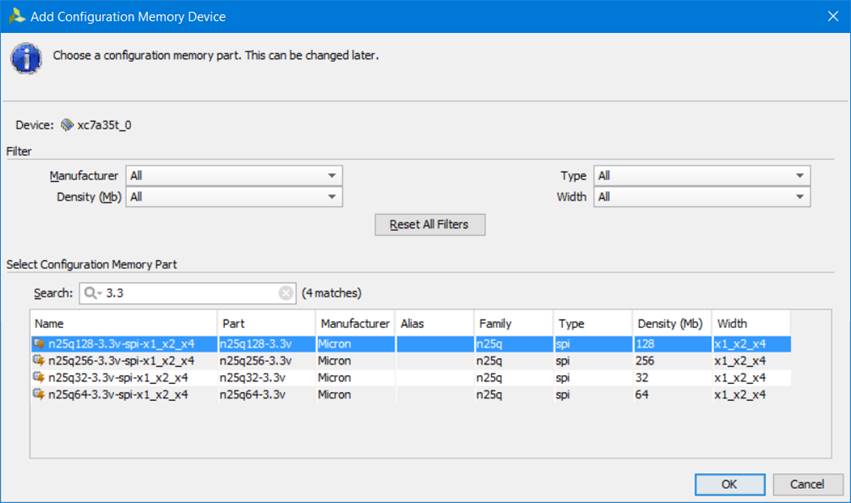Click inside the Search text field
851x503 pixels.
pos(190,293)
